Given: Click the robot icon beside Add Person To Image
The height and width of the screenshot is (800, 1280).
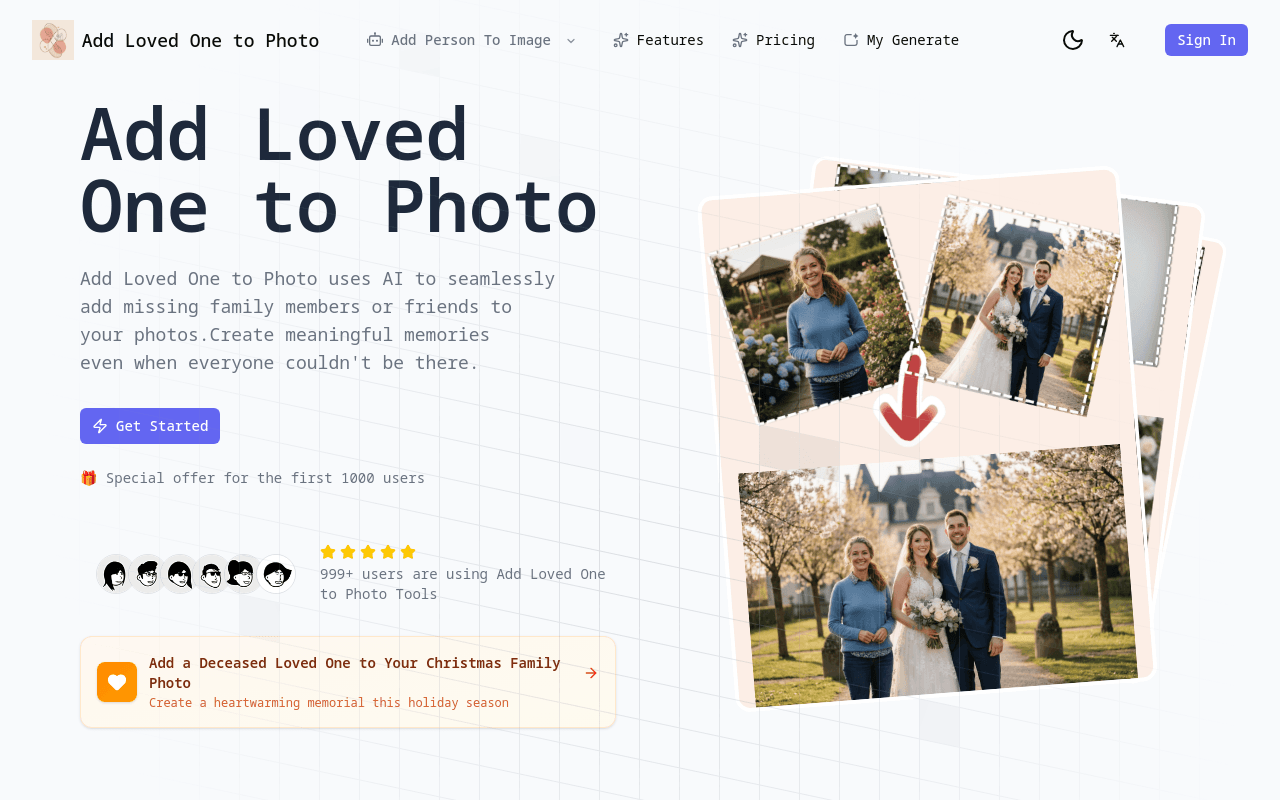Looking at the screenshot, I should (375, 40).
